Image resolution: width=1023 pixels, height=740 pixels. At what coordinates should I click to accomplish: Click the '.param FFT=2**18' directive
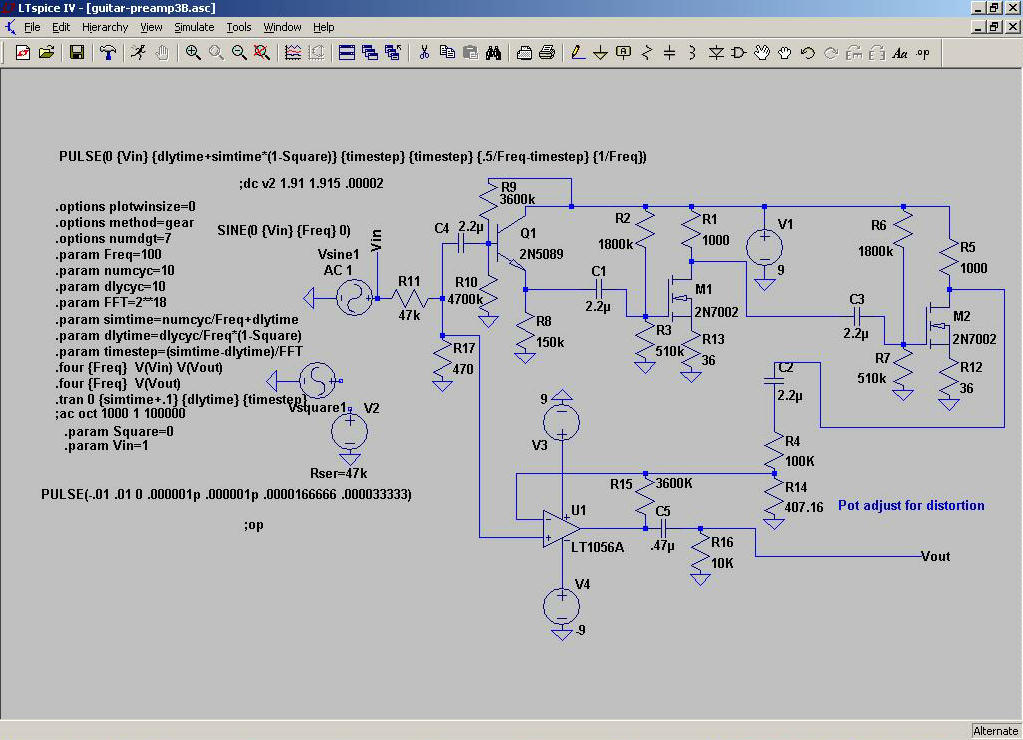tap(111, 303)
